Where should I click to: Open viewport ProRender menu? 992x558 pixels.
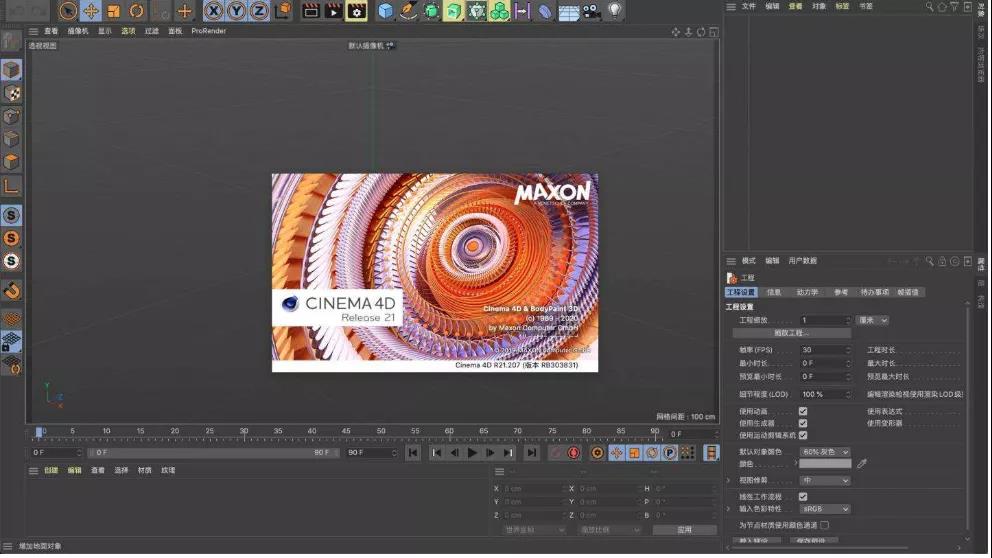pos(209,31)
